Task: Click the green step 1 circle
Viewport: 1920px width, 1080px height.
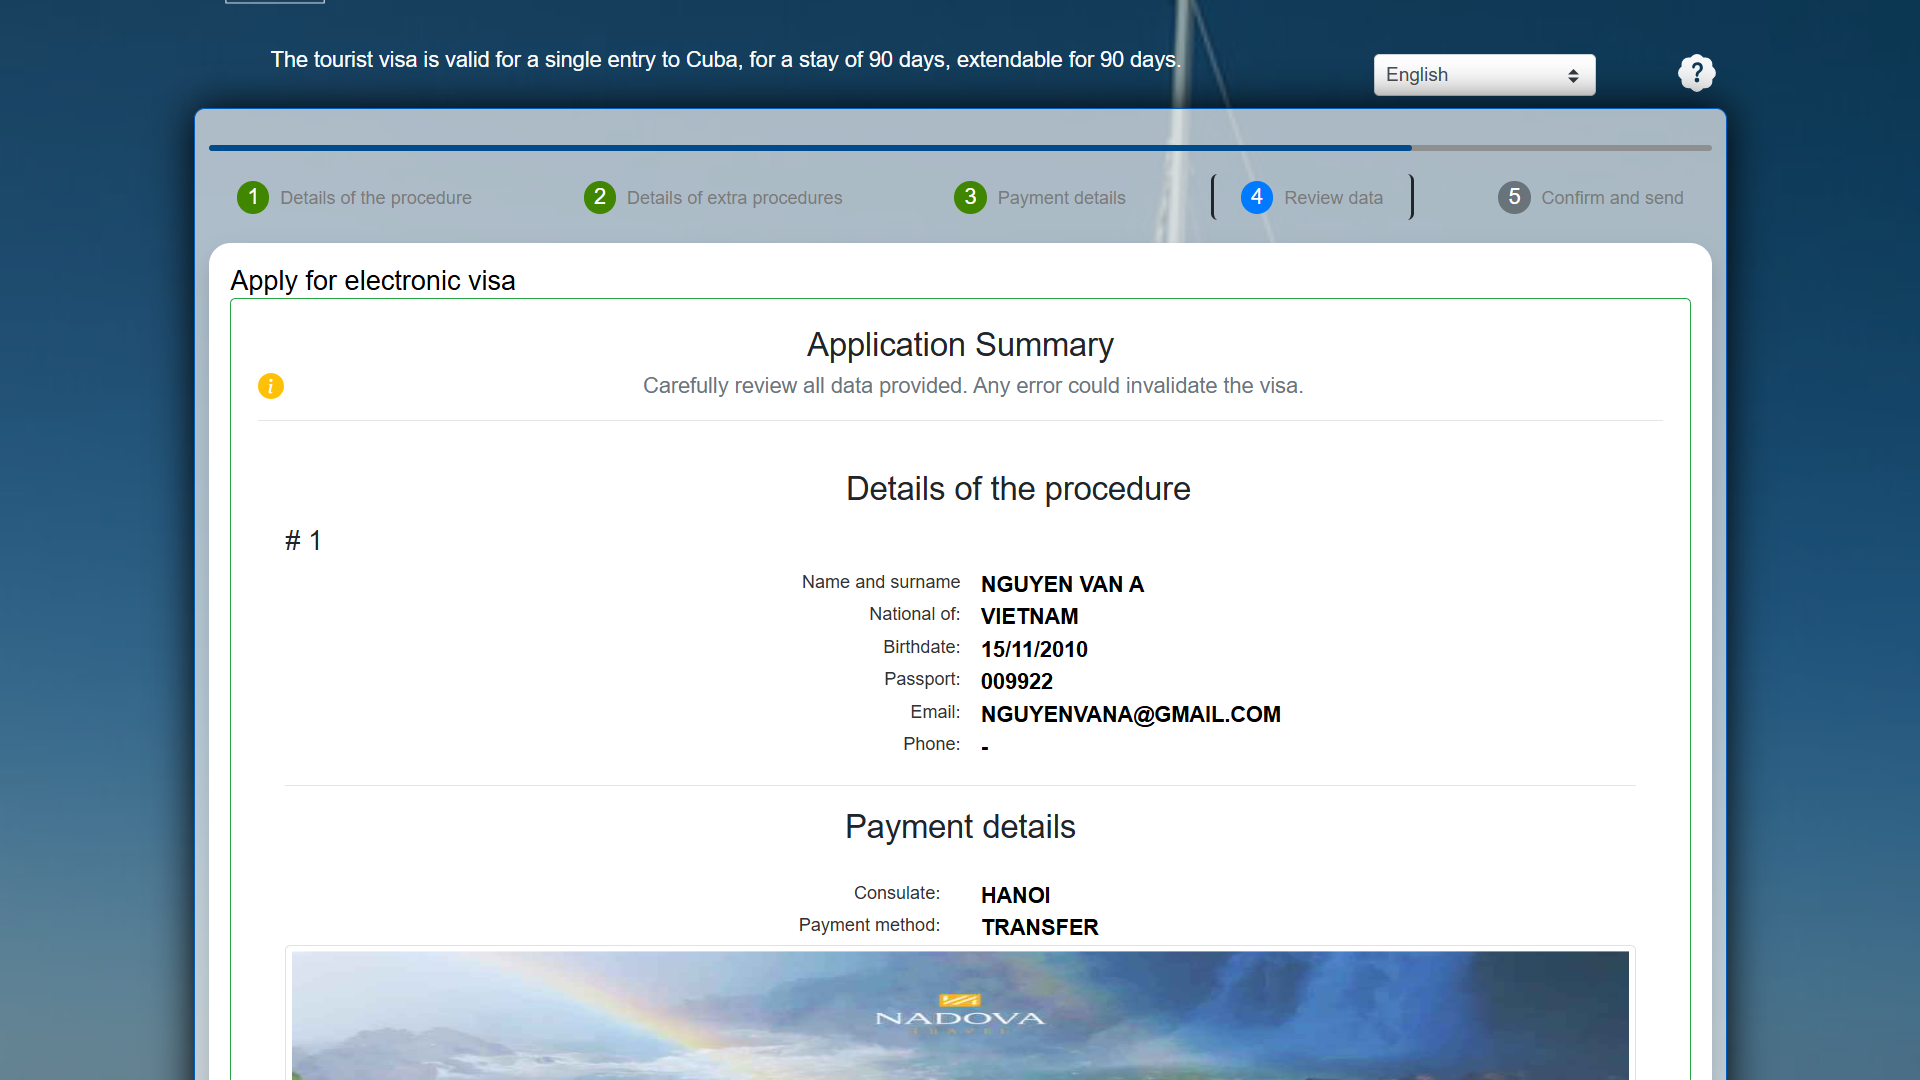Action: 253,197
